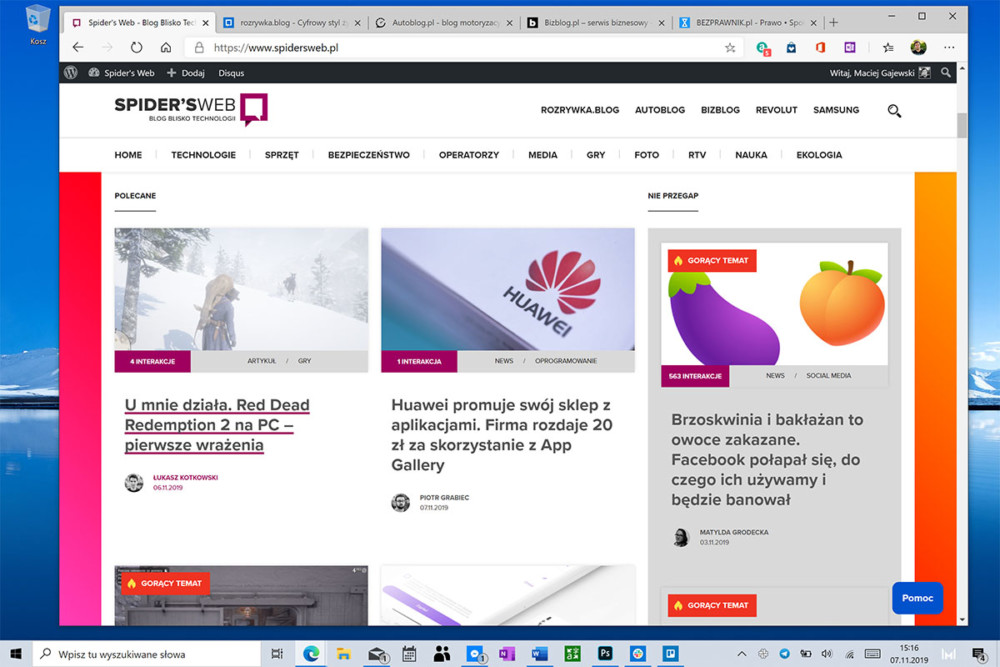Open the Recycle Bin (Kosz) desktop icon
This screenshot has height=667, width=1000.
click(x=38, y=26)
